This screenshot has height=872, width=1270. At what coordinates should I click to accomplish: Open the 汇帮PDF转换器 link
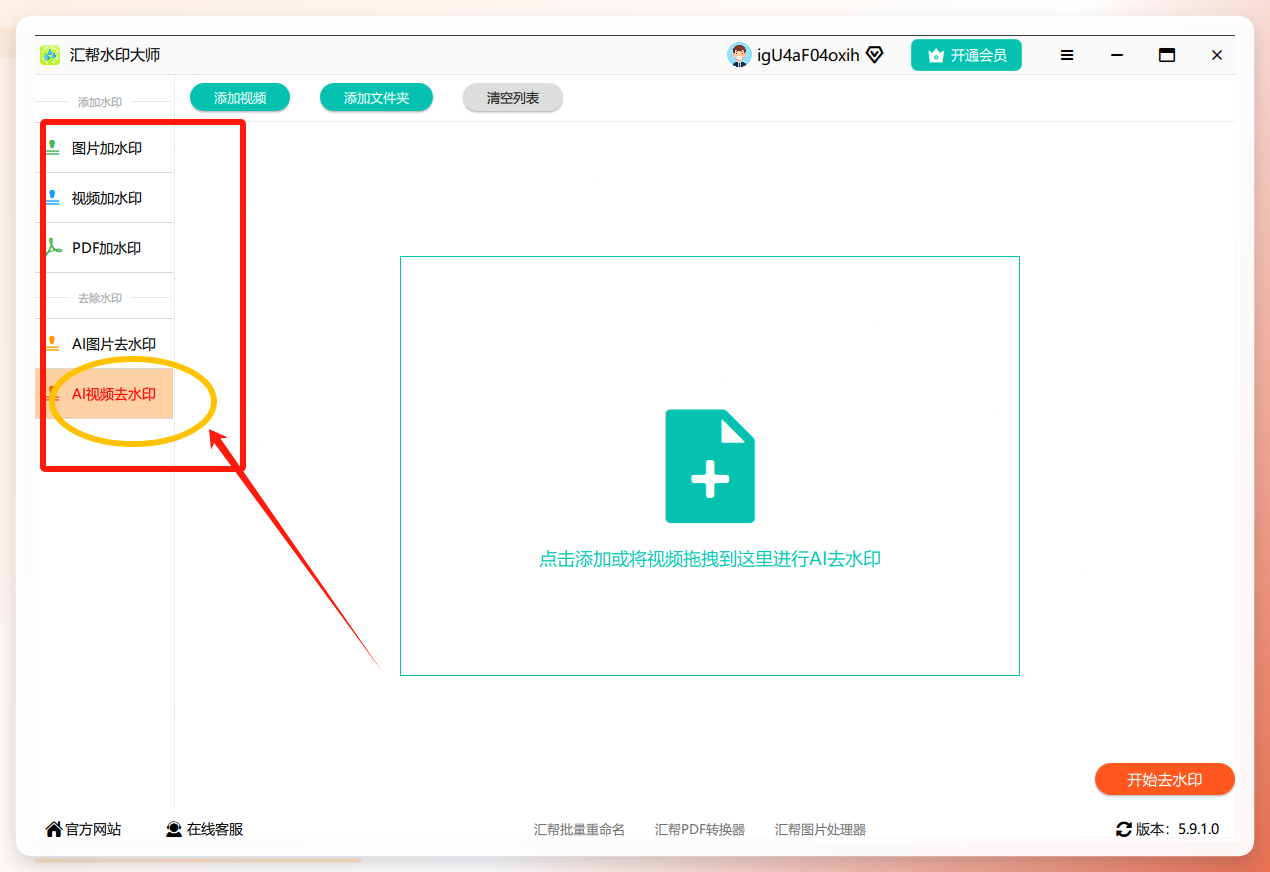tap(700, 830)
